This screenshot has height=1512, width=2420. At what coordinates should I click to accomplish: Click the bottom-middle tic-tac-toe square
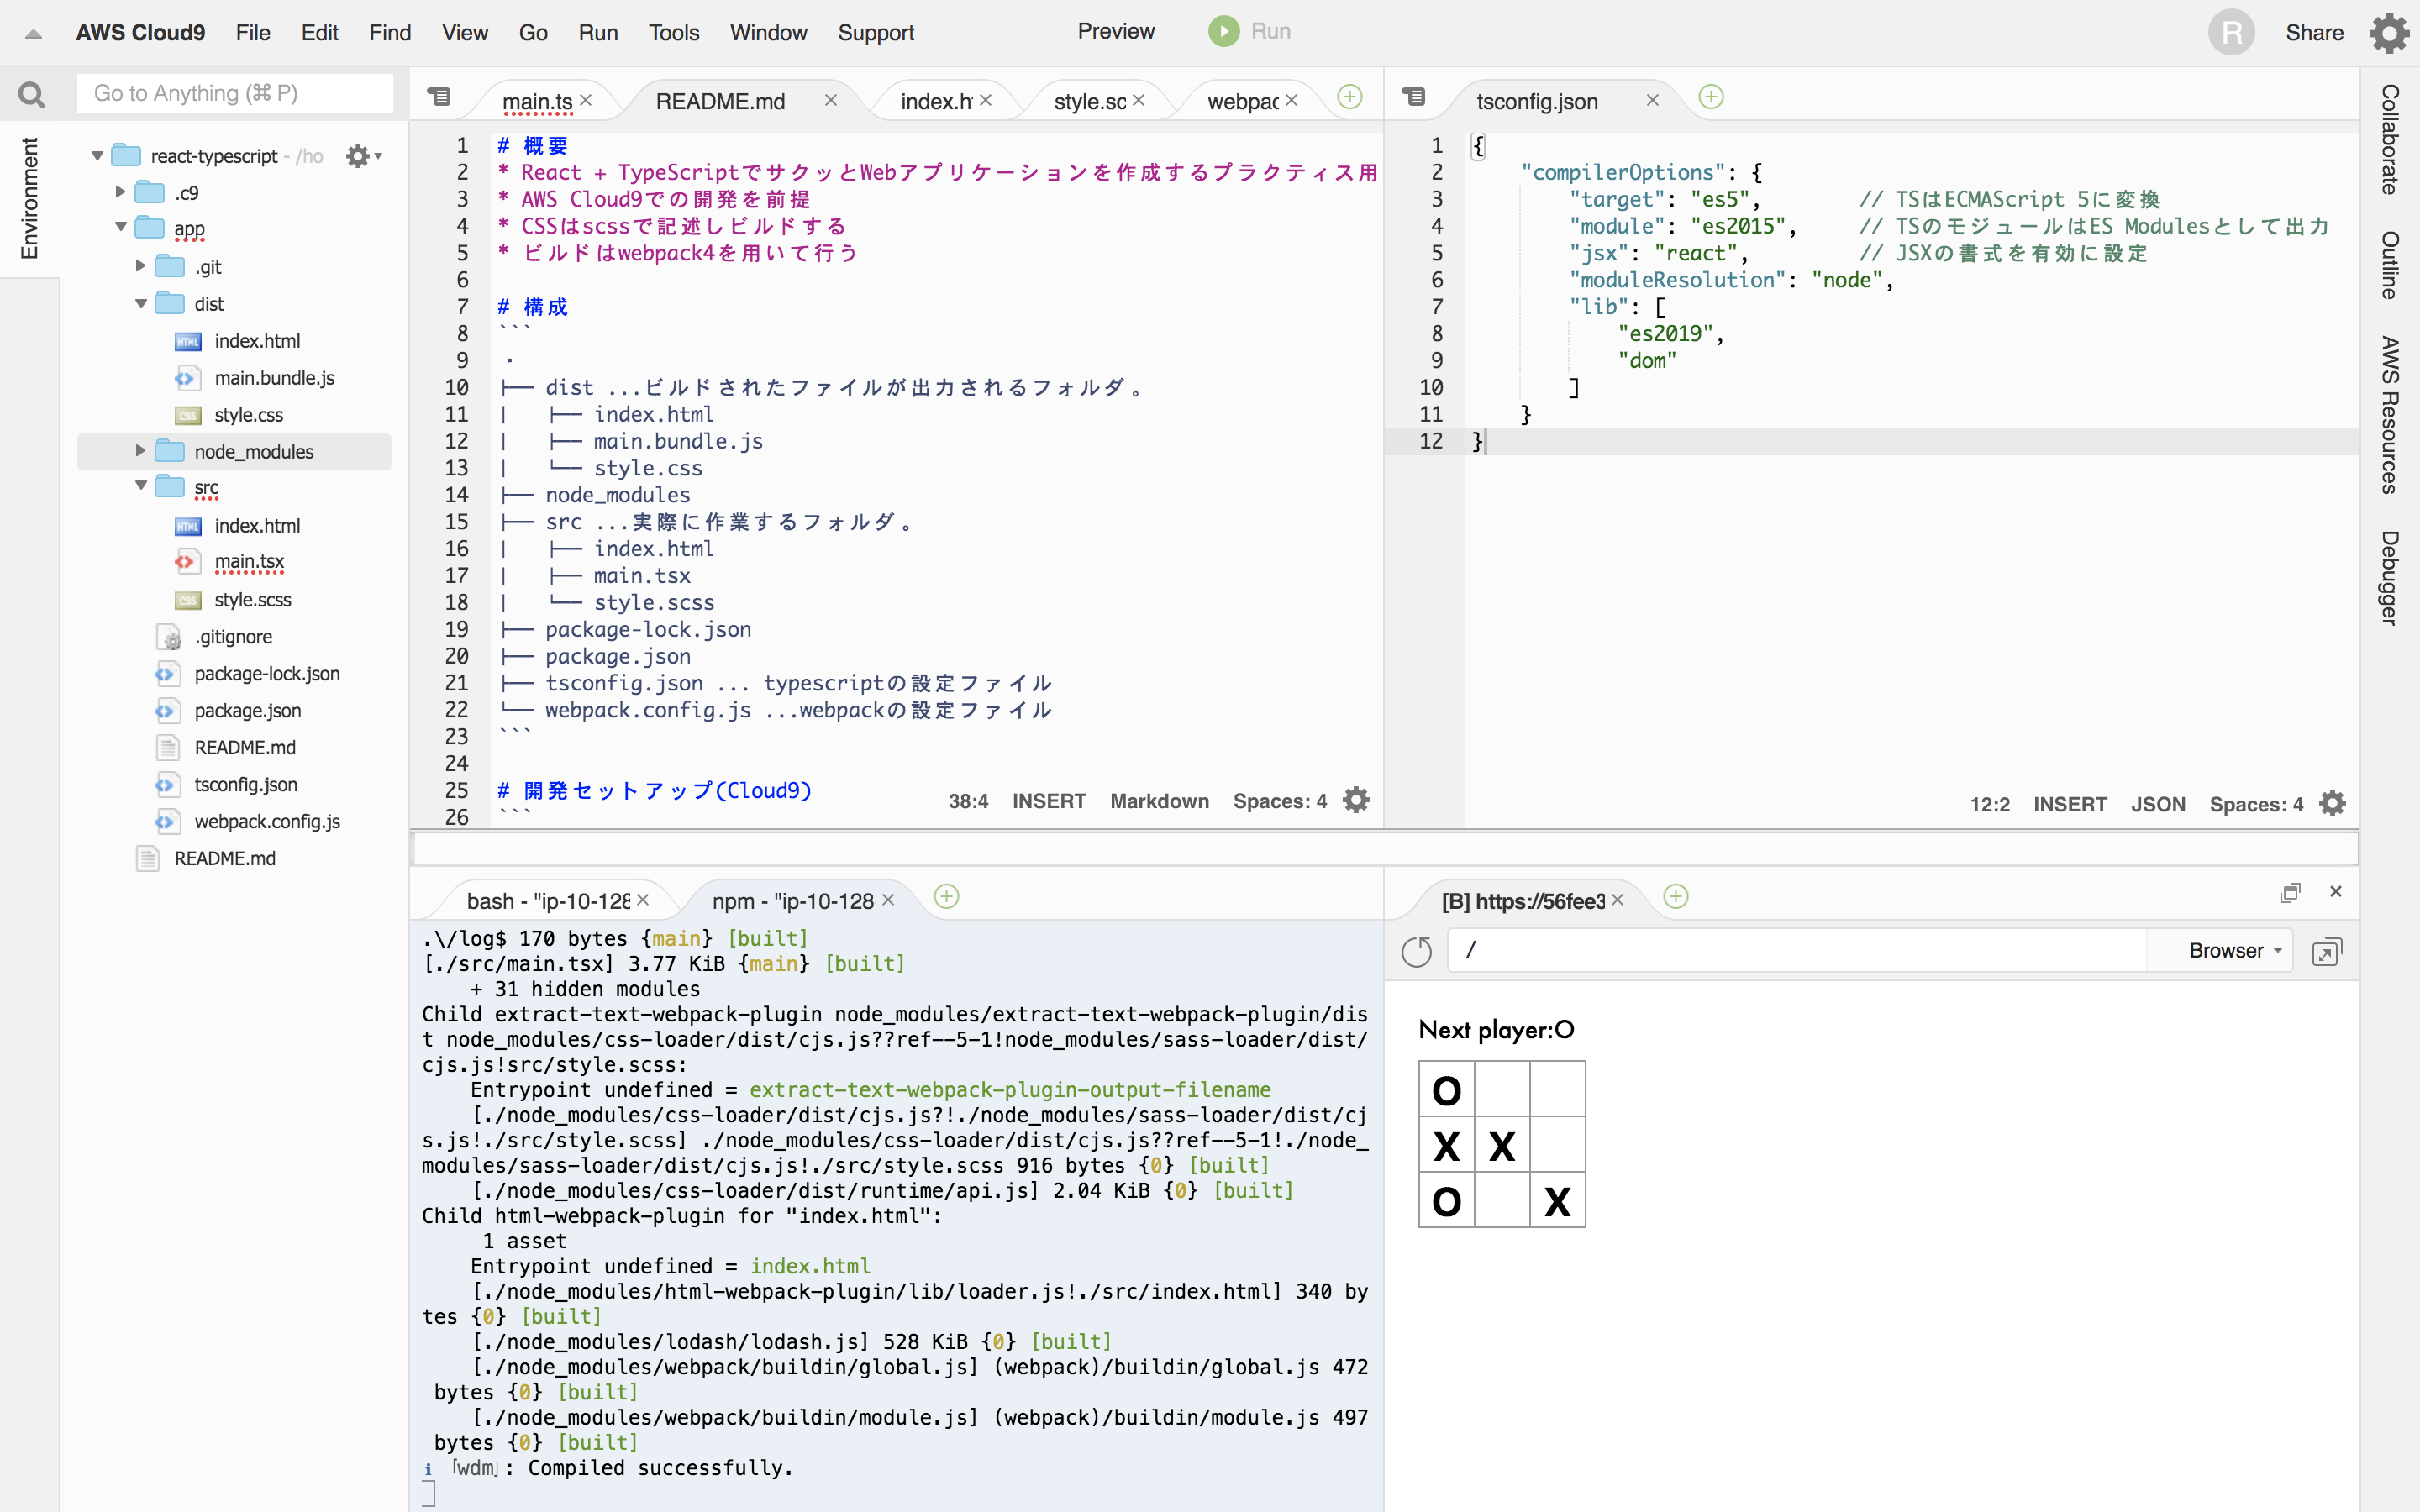1501,1200
